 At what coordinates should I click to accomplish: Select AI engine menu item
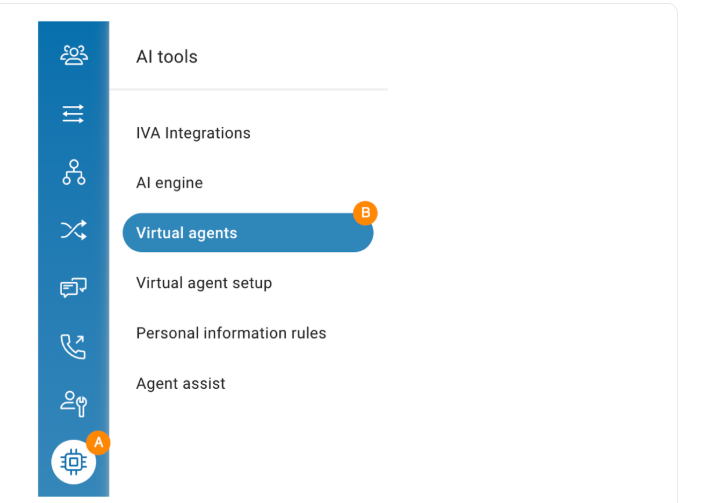click(x=169, y=183)
